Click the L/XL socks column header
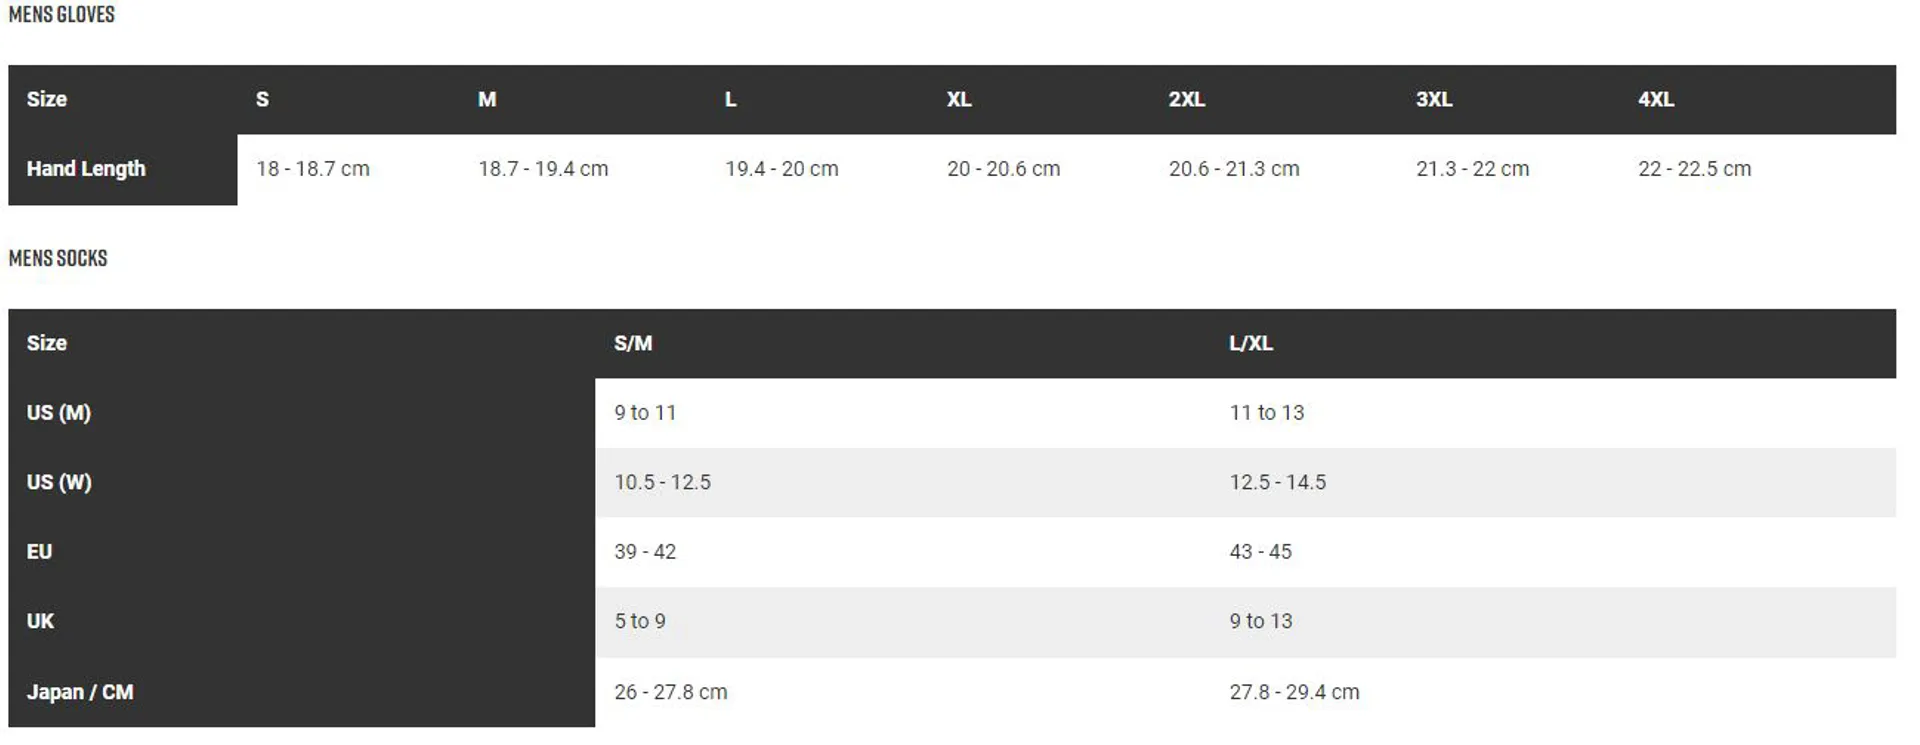This screenshot has height=745, width=1920. 1251,343
